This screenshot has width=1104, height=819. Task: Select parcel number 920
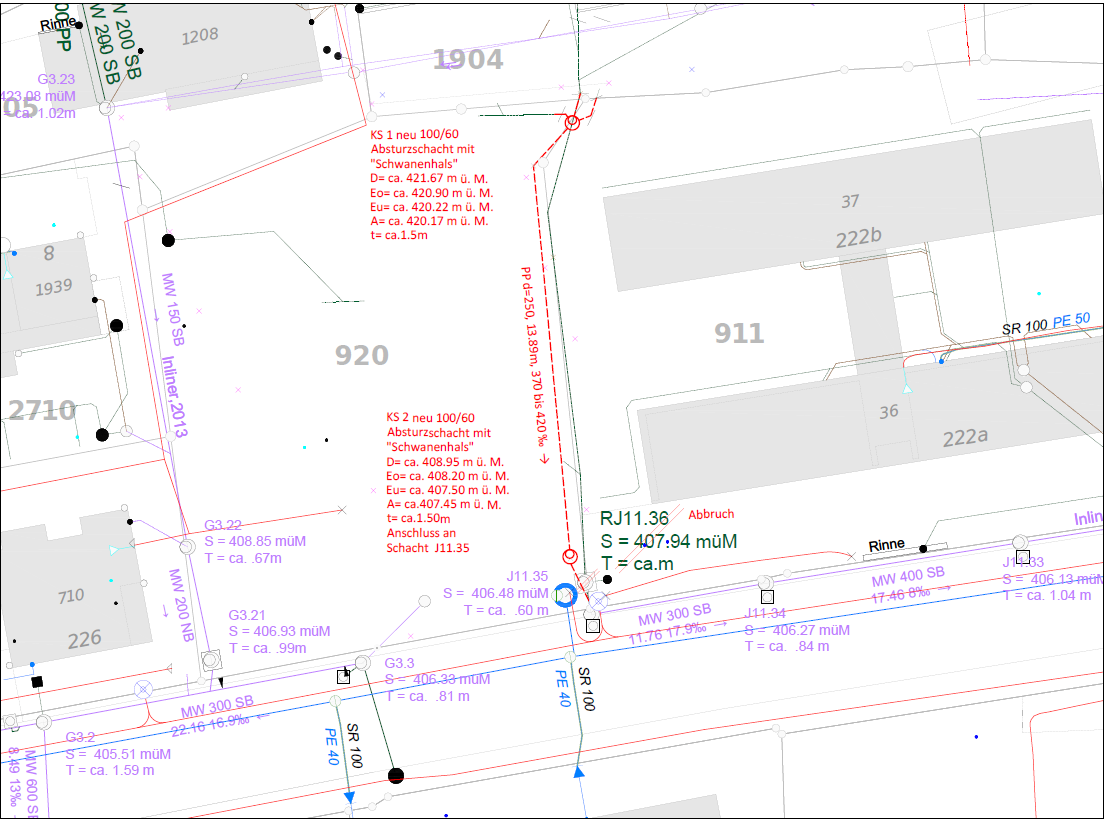click(361, 356)
